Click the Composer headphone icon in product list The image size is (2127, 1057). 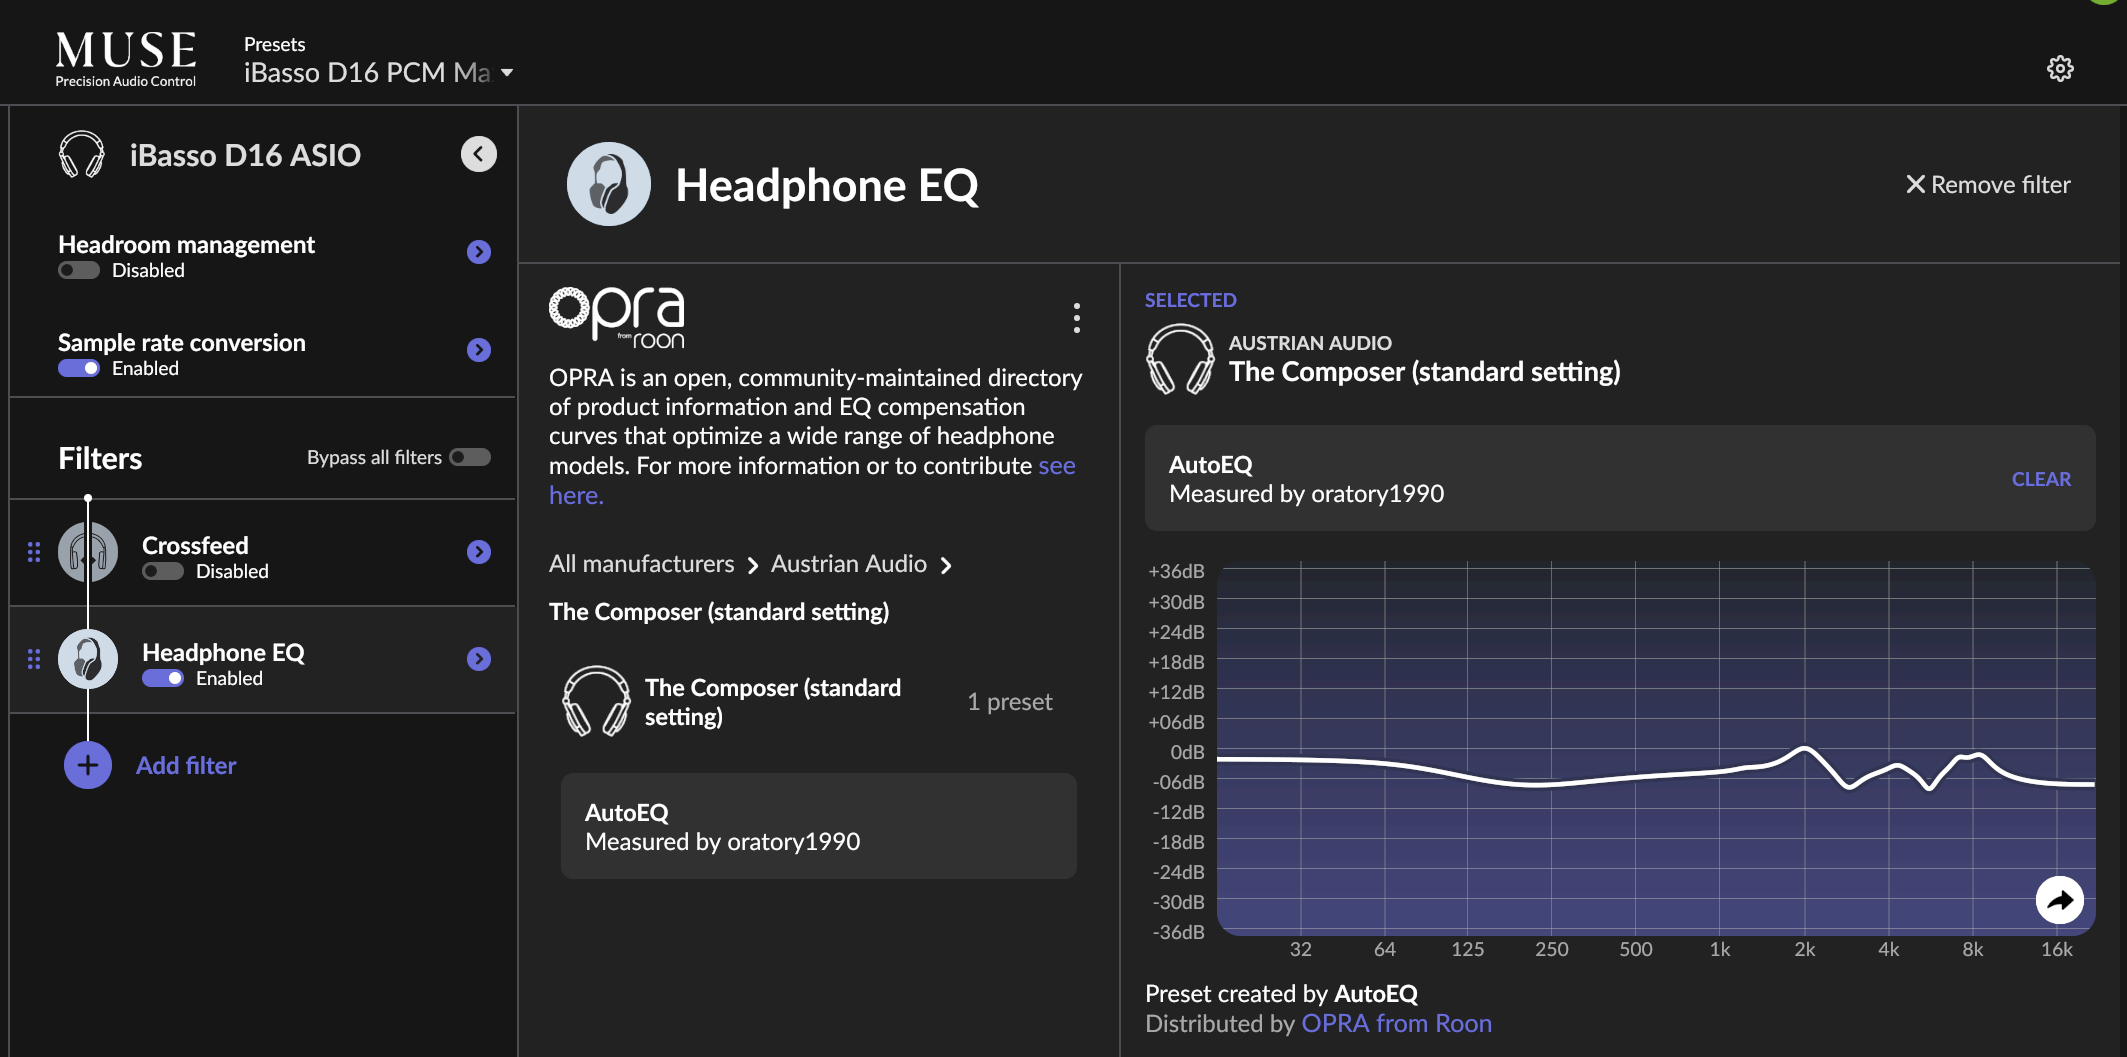596,701
